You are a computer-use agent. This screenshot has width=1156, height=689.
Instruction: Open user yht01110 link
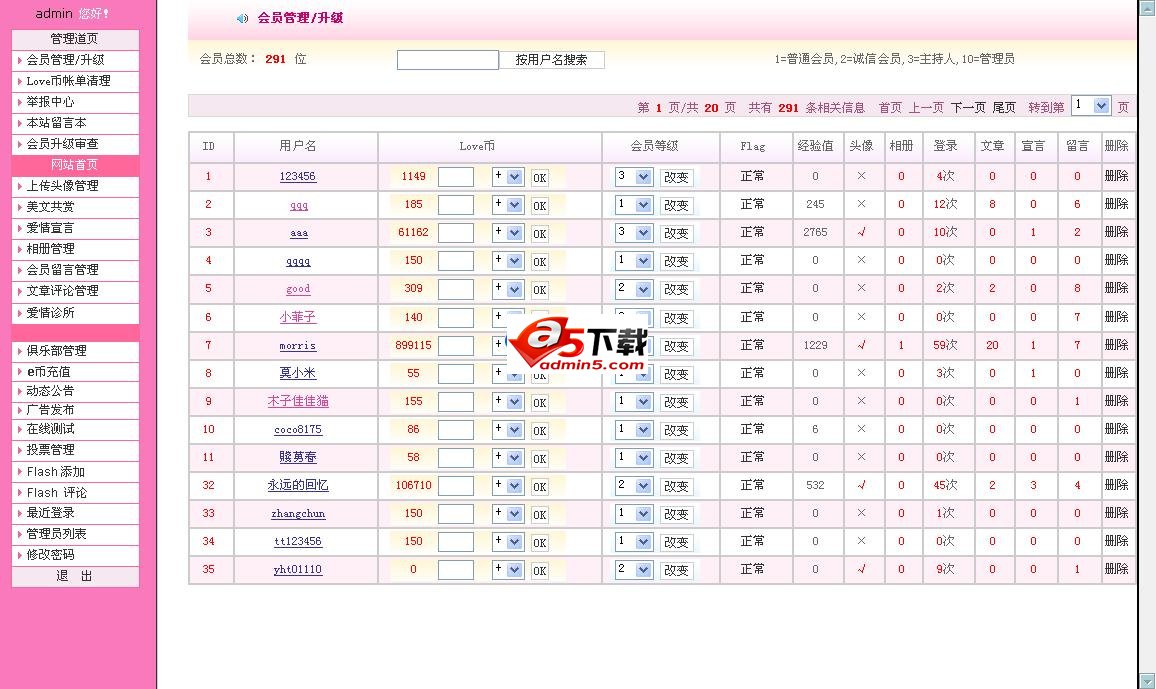click(298, 570)
